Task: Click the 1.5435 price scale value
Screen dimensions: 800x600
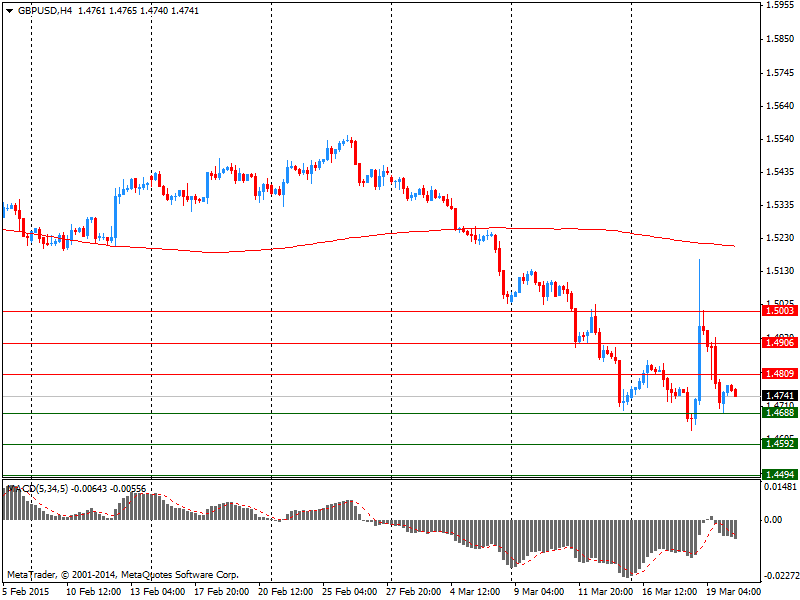Action: pyautogui.click(x=780, y=171)
